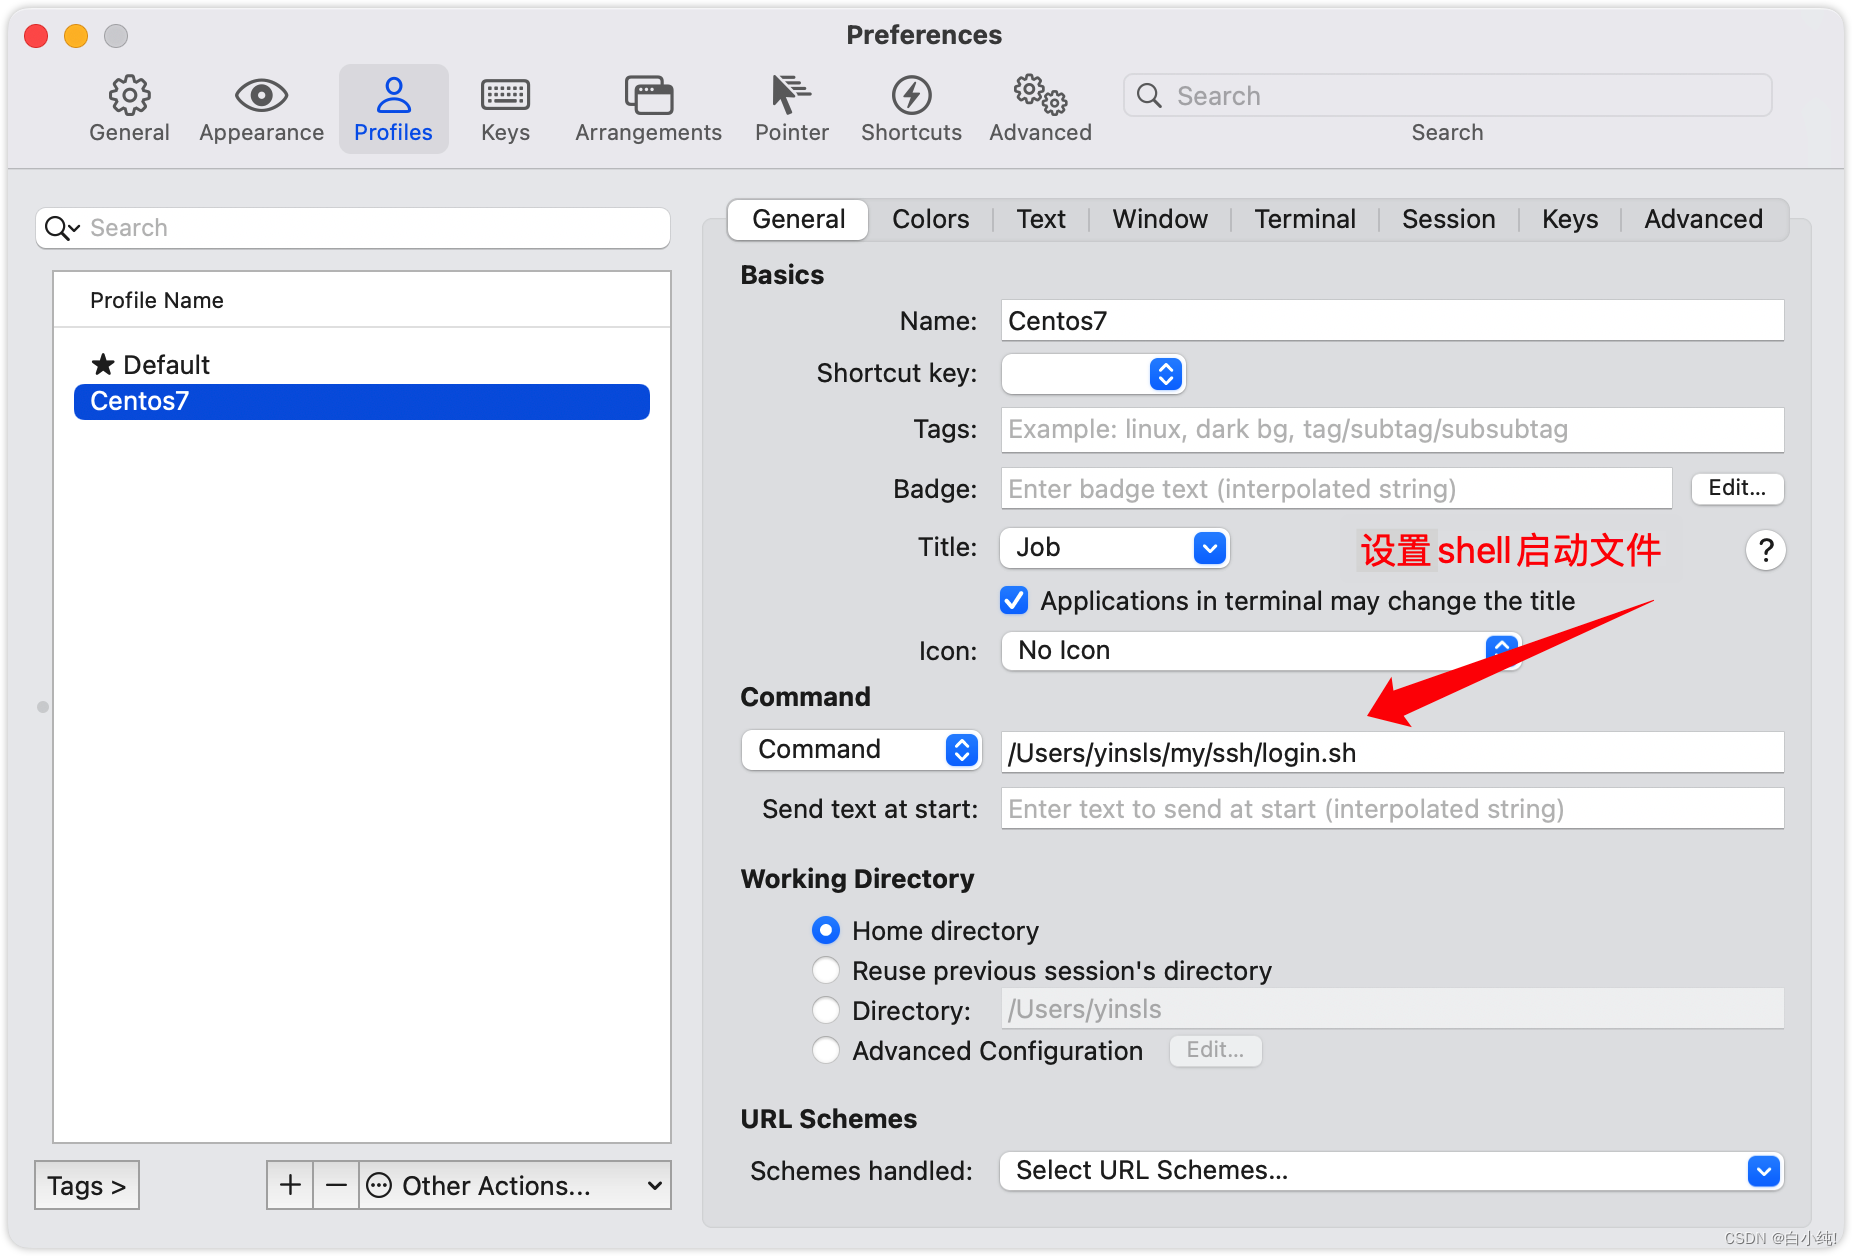1852x1256 pixels.
Task: Click the Tags > button
Action: point(87,1185)
